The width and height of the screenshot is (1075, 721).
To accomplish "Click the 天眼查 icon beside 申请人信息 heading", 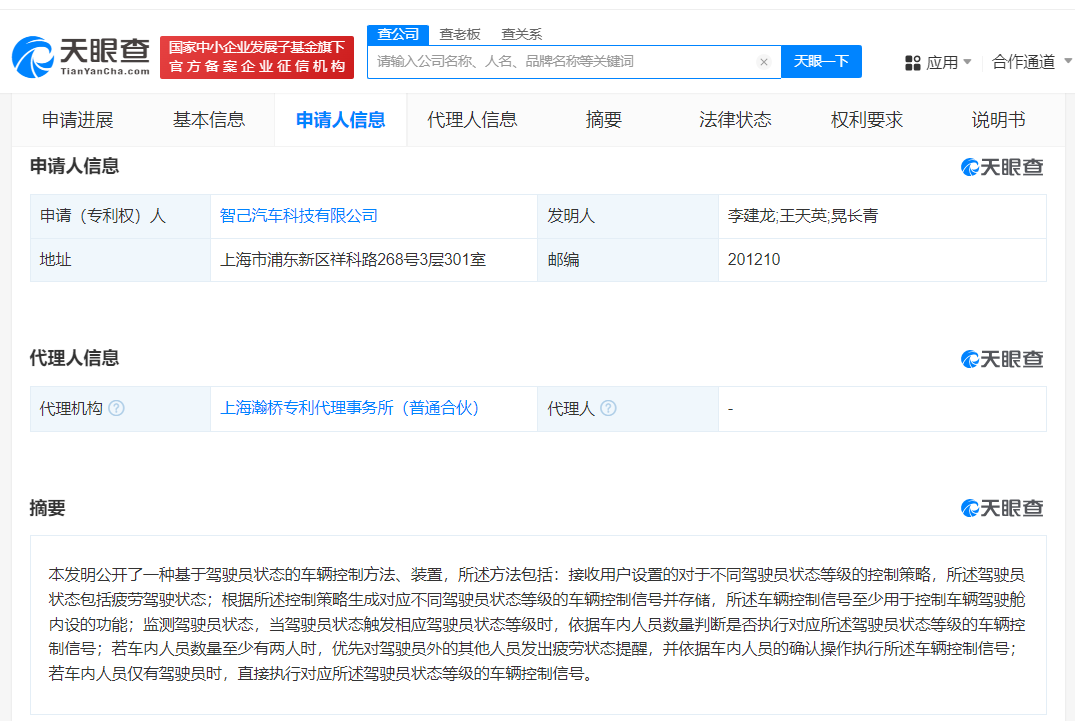I will coord(1002,167).
